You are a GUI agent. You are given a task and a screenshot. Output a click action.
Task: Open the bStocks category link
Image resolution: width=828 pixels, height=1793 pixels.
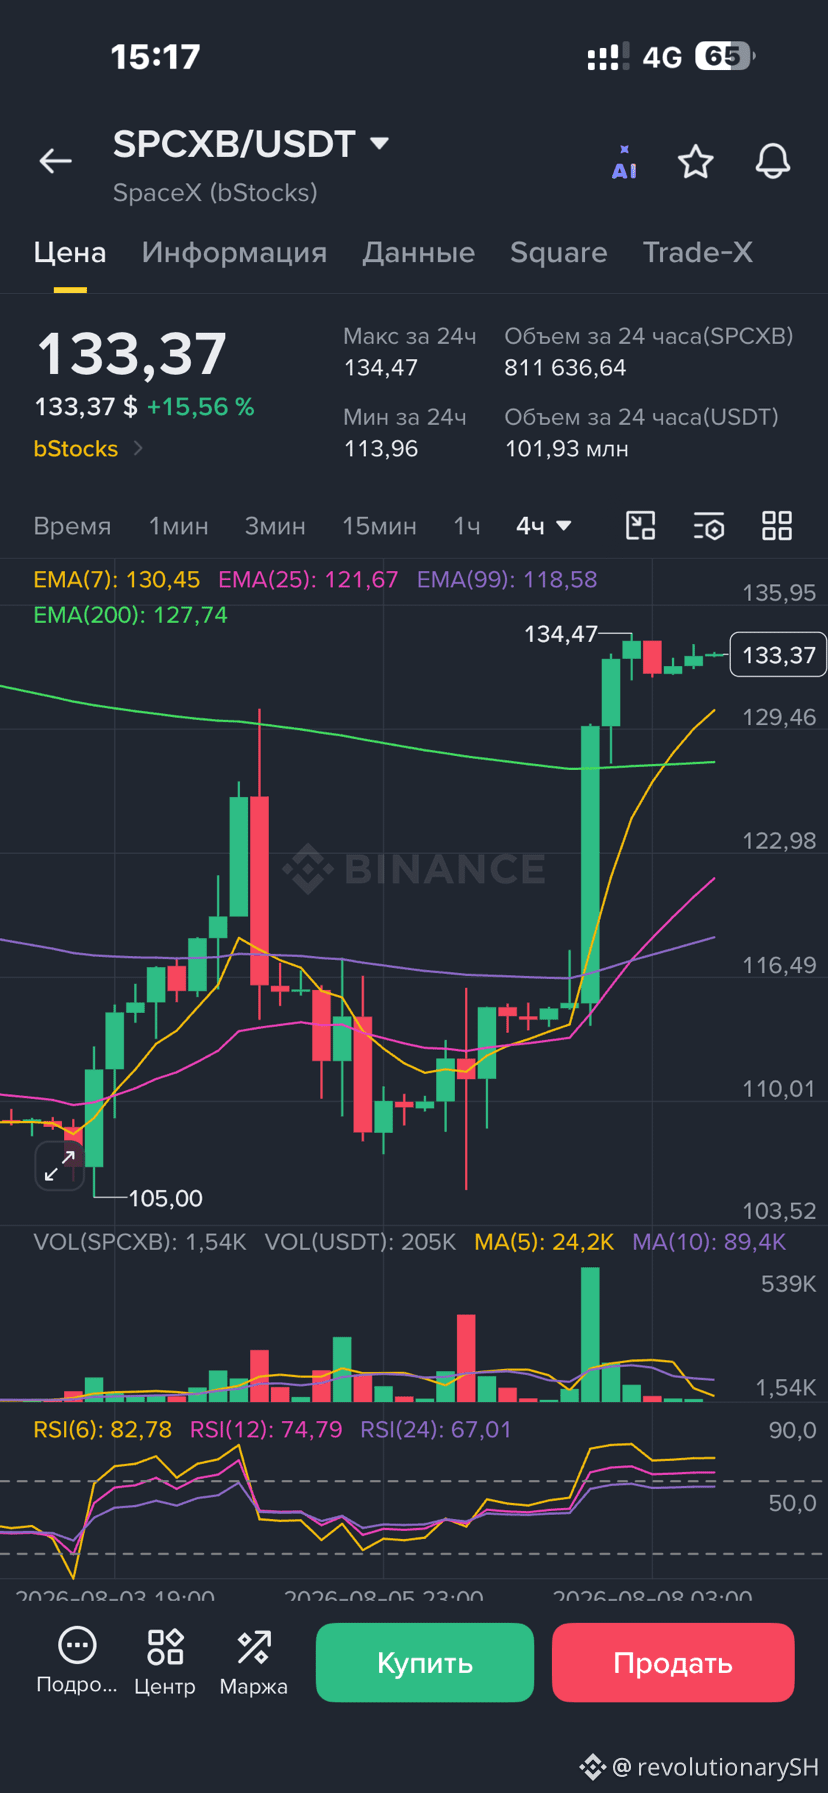coord(88,449)
